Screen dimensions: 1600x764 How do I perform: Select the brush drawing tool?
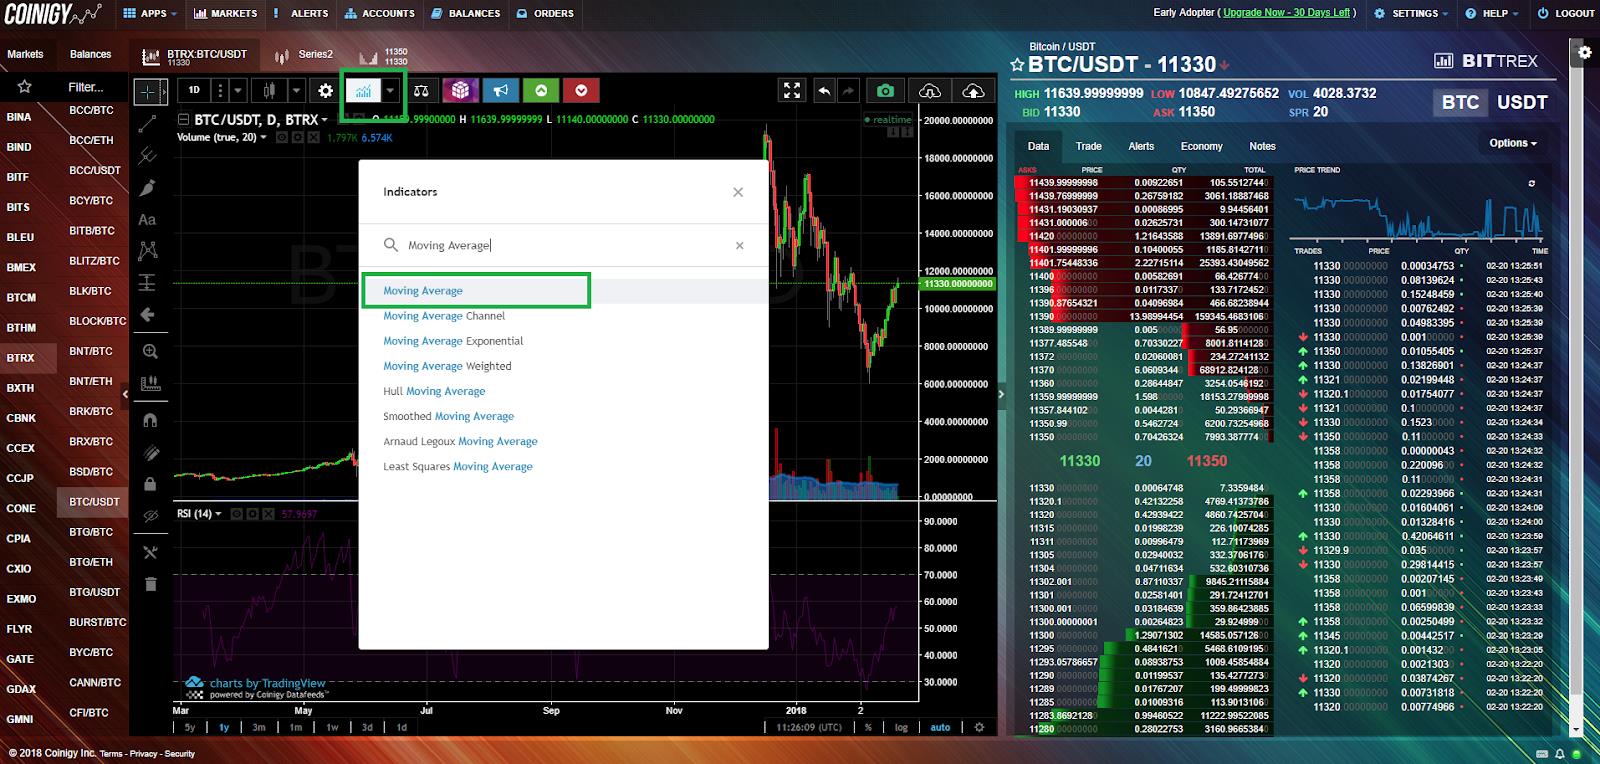click(148, 187)
